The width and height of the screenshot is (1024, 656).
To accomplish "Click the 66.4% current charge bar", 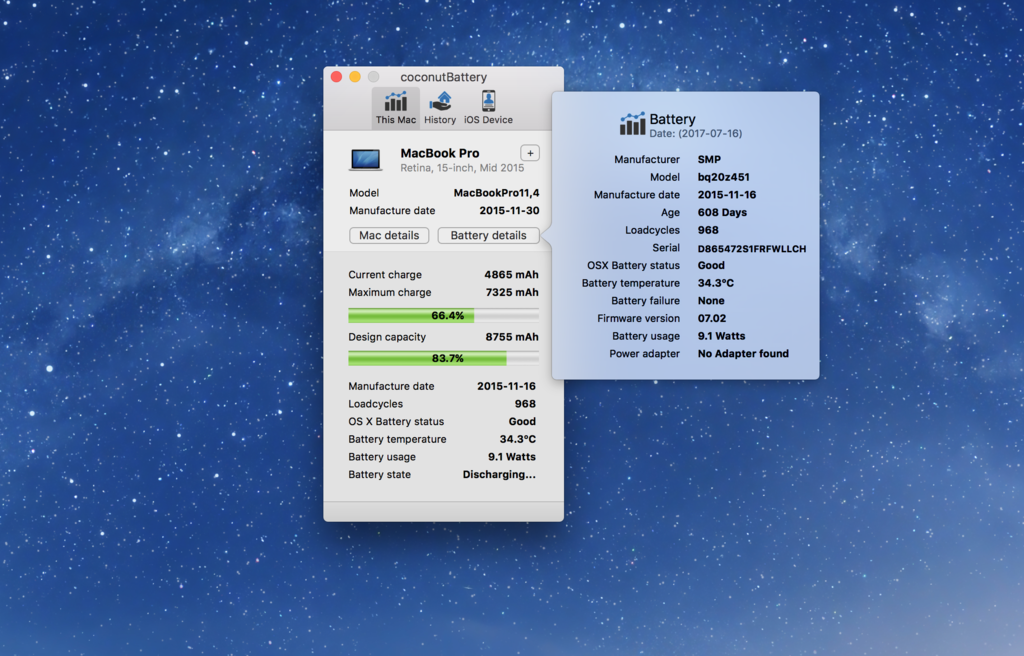I will tap(443, 316).
